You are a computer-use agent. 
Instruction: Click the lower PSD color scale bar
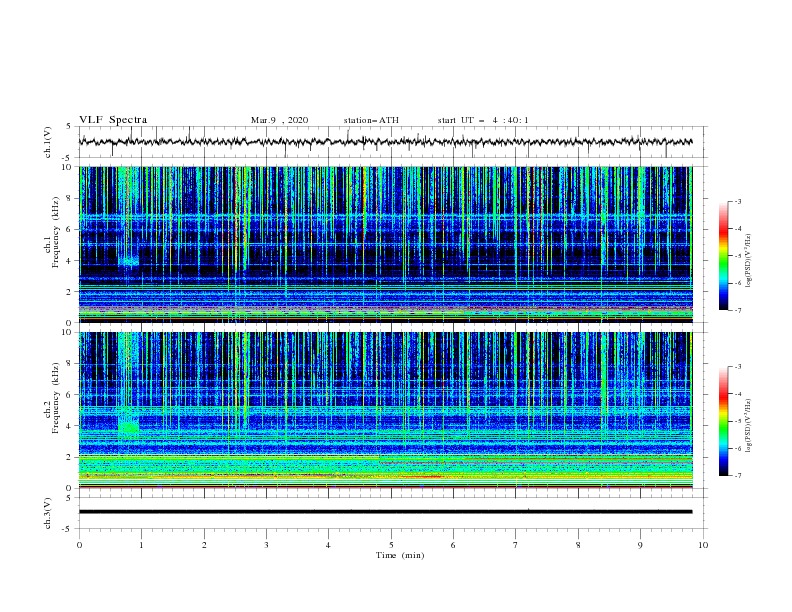click(x=723, y=421)
